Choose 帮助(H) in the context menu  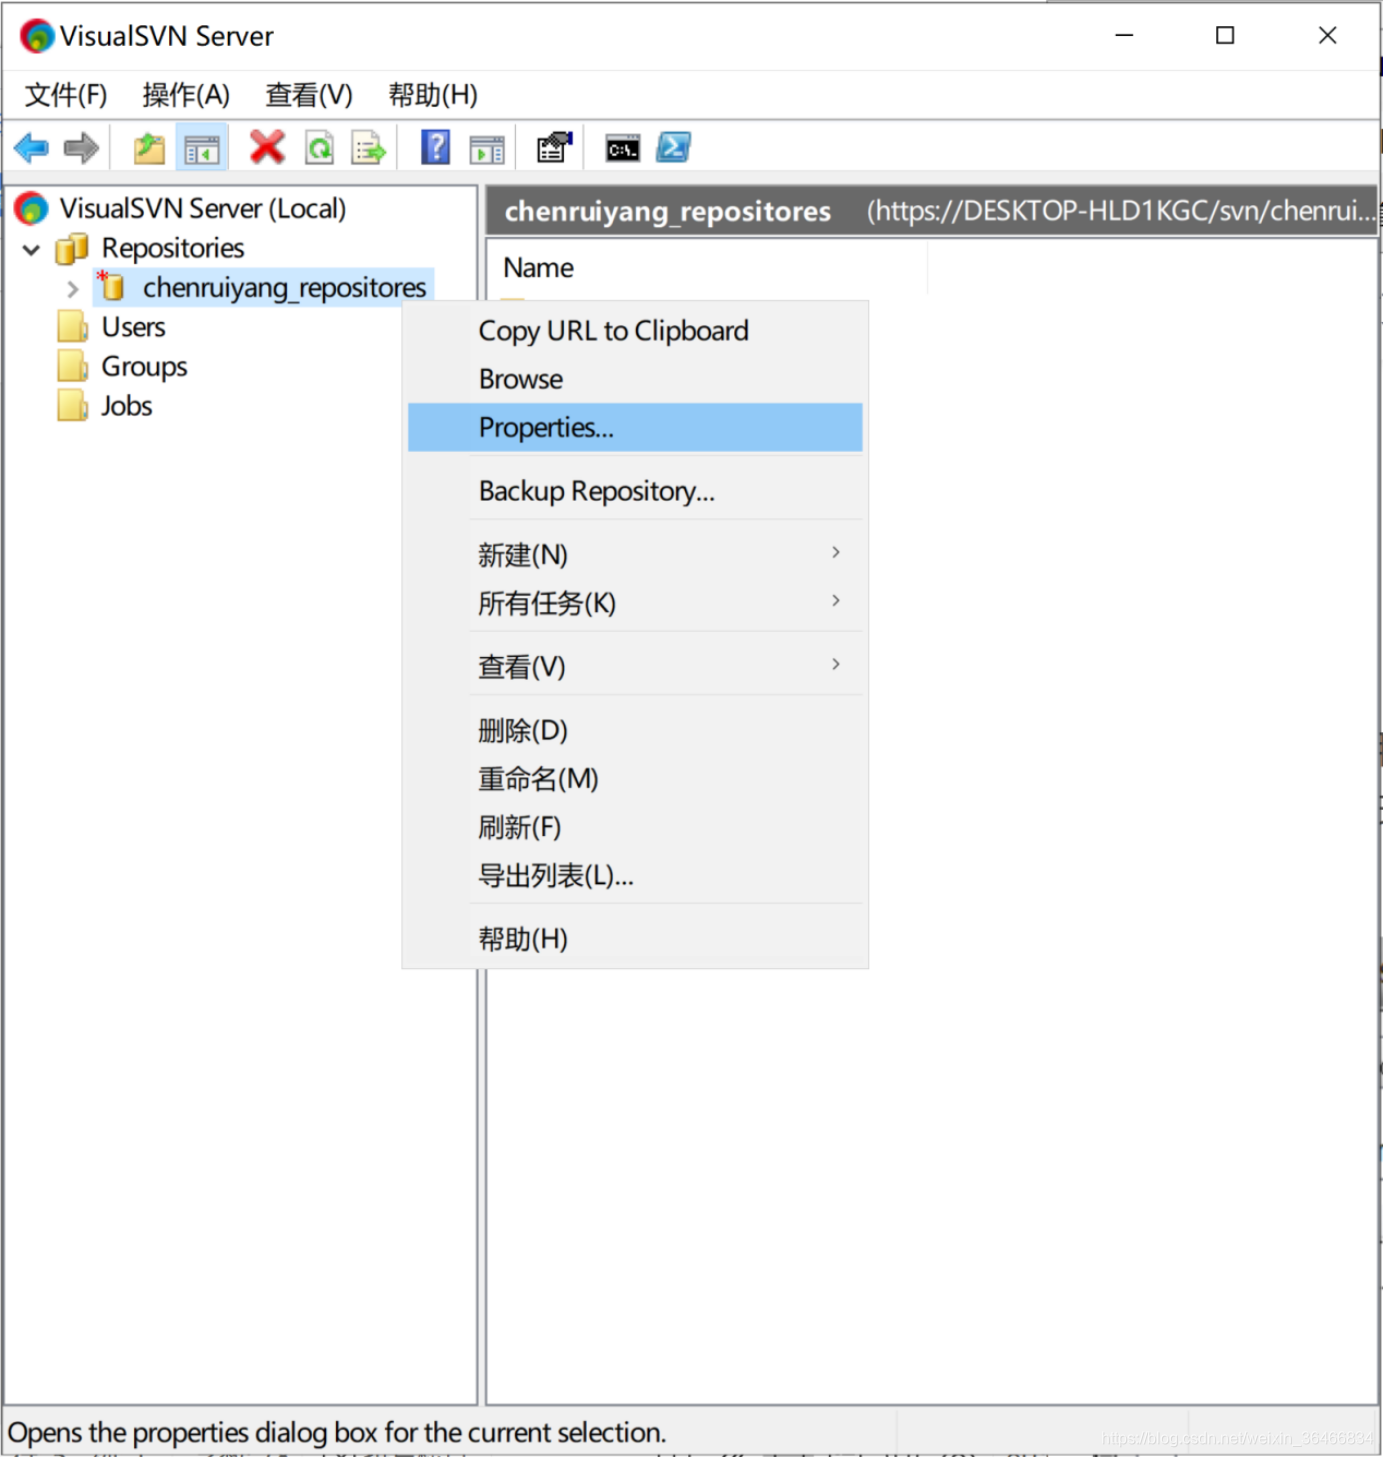[x=635, y=939]
